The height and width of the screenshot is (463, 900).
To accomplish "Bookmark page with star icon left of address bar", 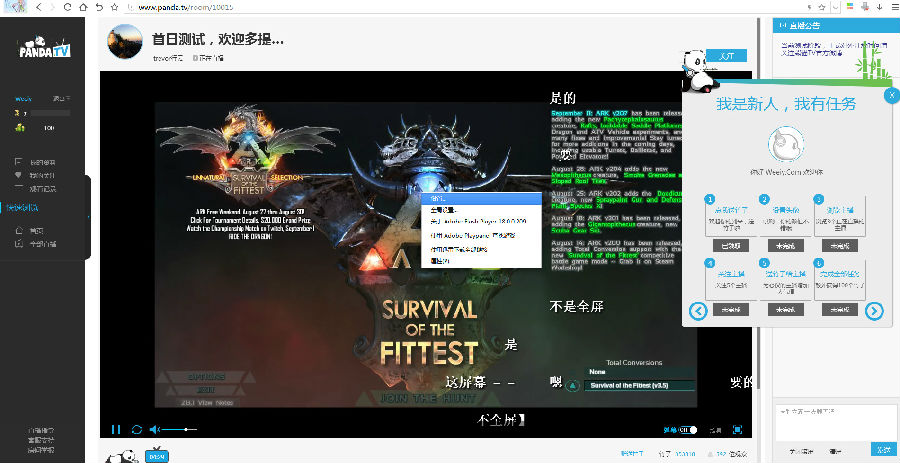I will click(x=114, y=7).
